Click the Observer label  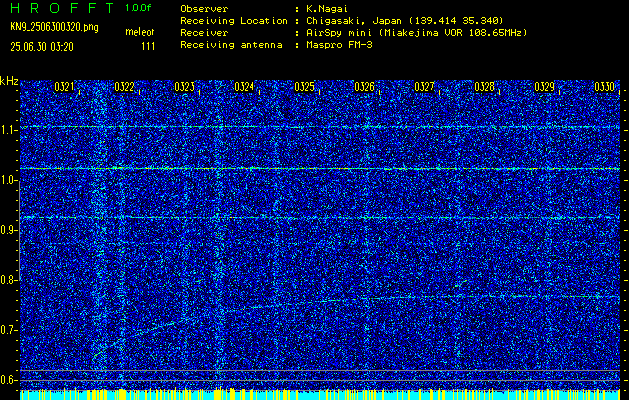click(x=204, y=8)
